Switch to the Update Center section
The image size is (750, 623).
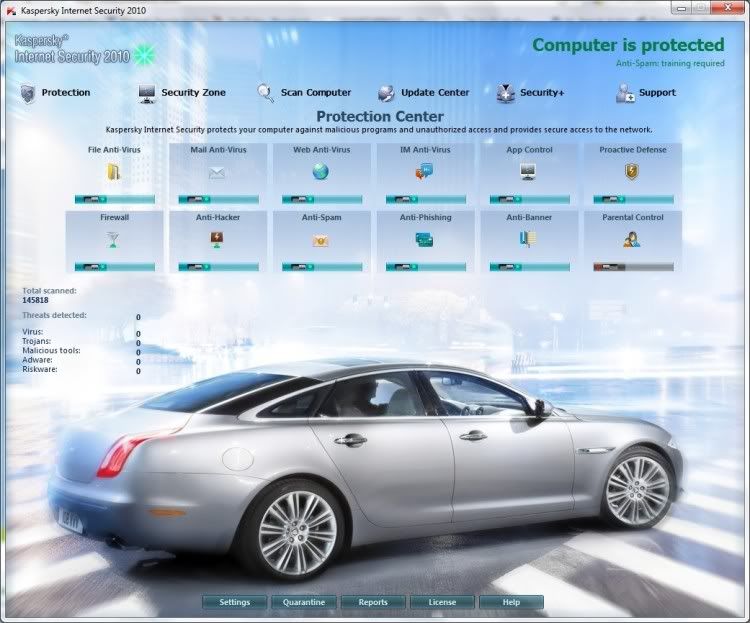(x=435, y=93)
